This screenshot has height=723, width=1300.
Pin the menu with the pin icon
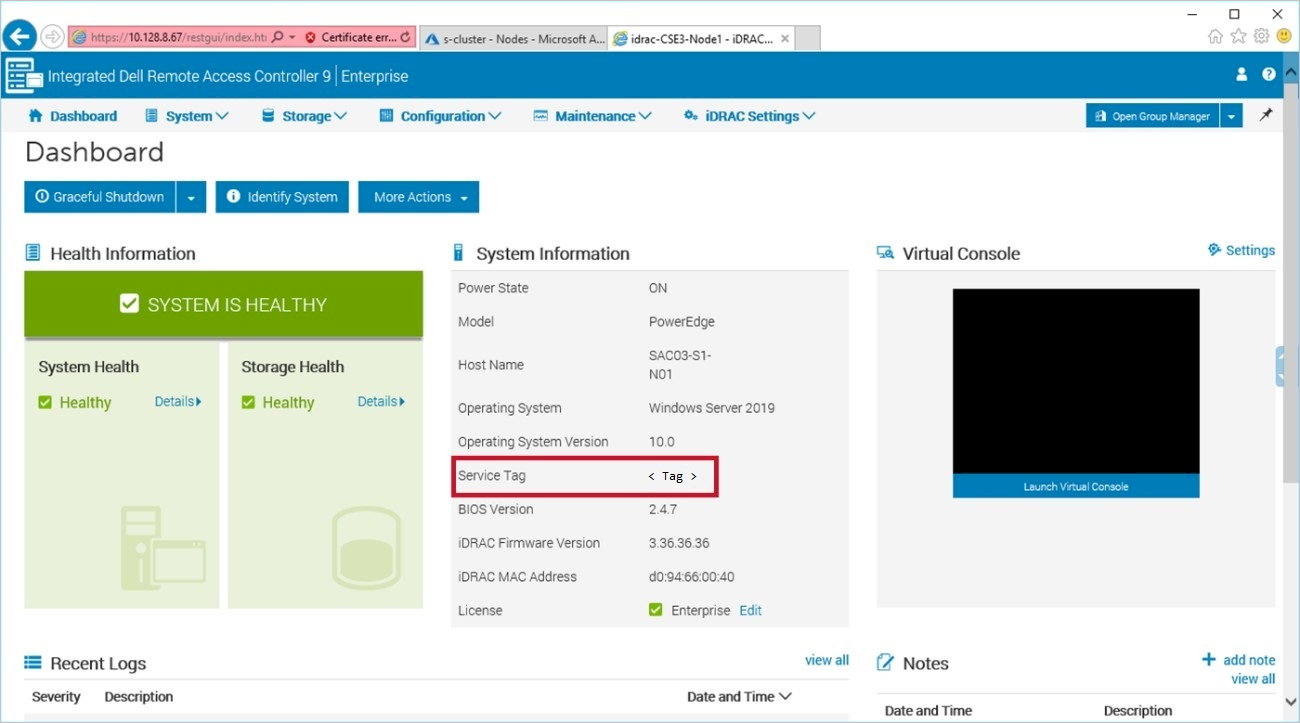point(1265,116)
